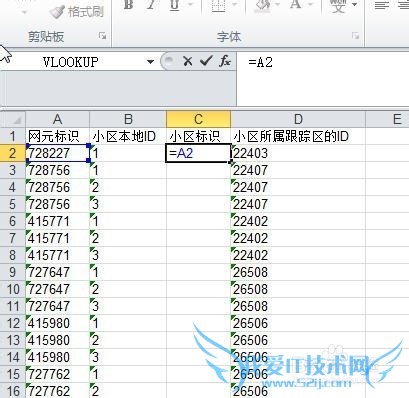Select row 9 header

point(13,272)
